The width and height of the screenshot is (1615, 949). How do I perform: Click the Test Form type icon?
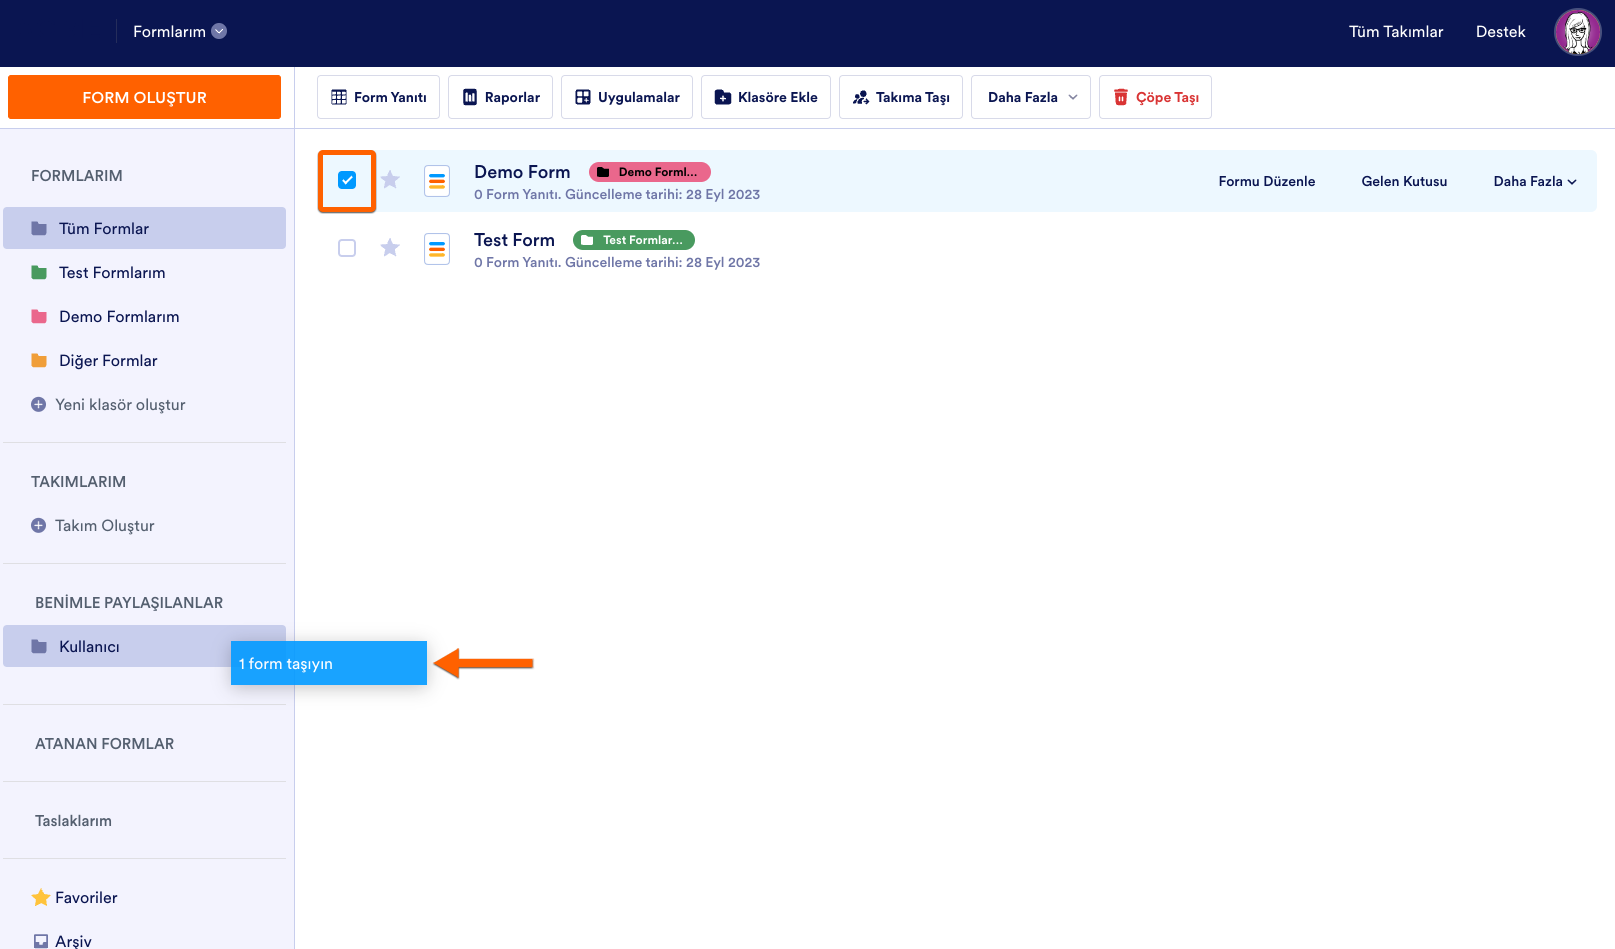pos(437,249)
